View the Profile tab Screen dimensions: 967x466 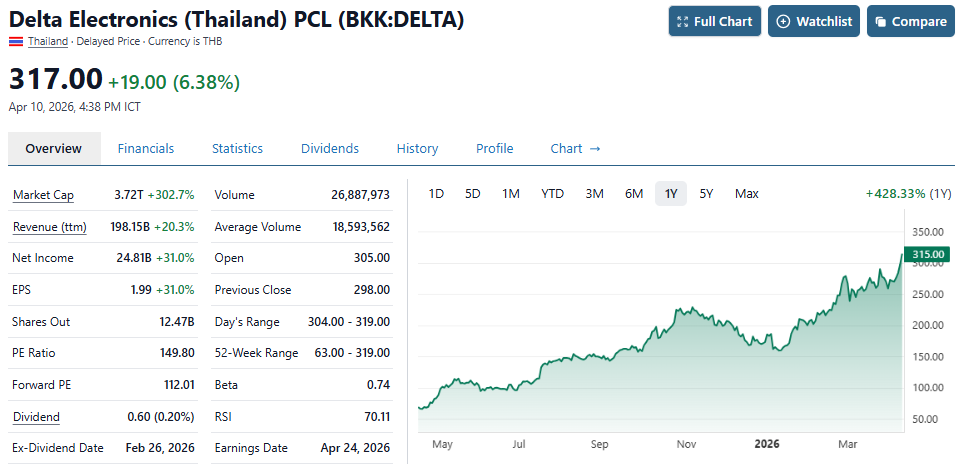[494, 148]
